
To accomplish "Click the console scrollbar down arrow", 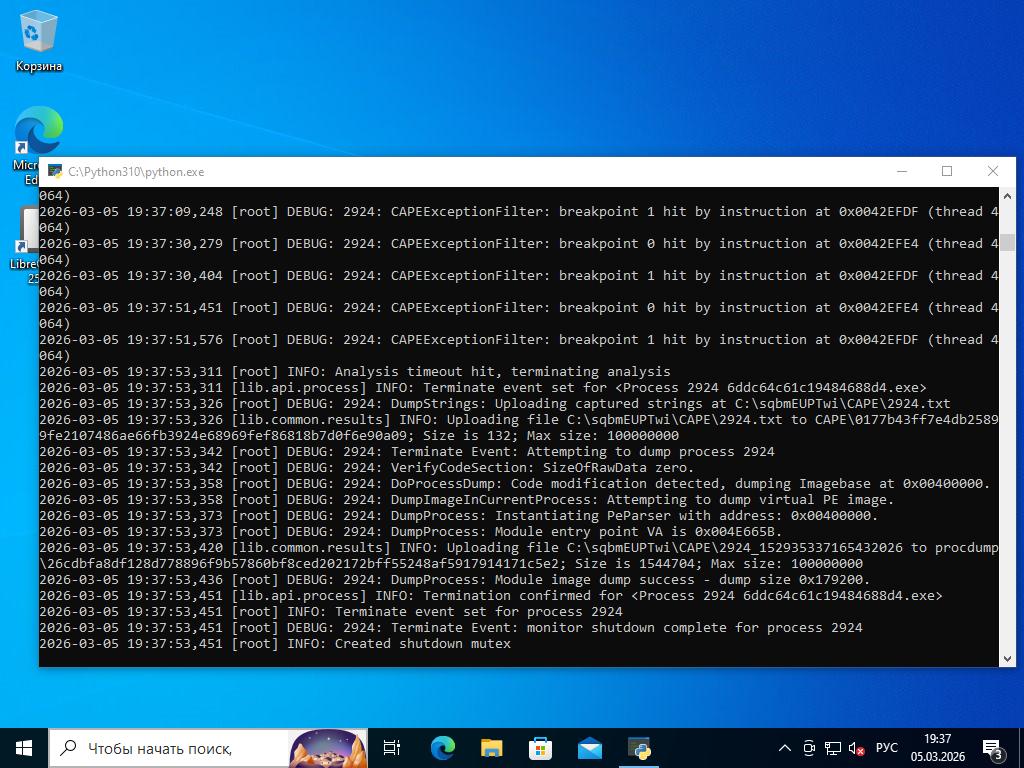I will 1007,657.
